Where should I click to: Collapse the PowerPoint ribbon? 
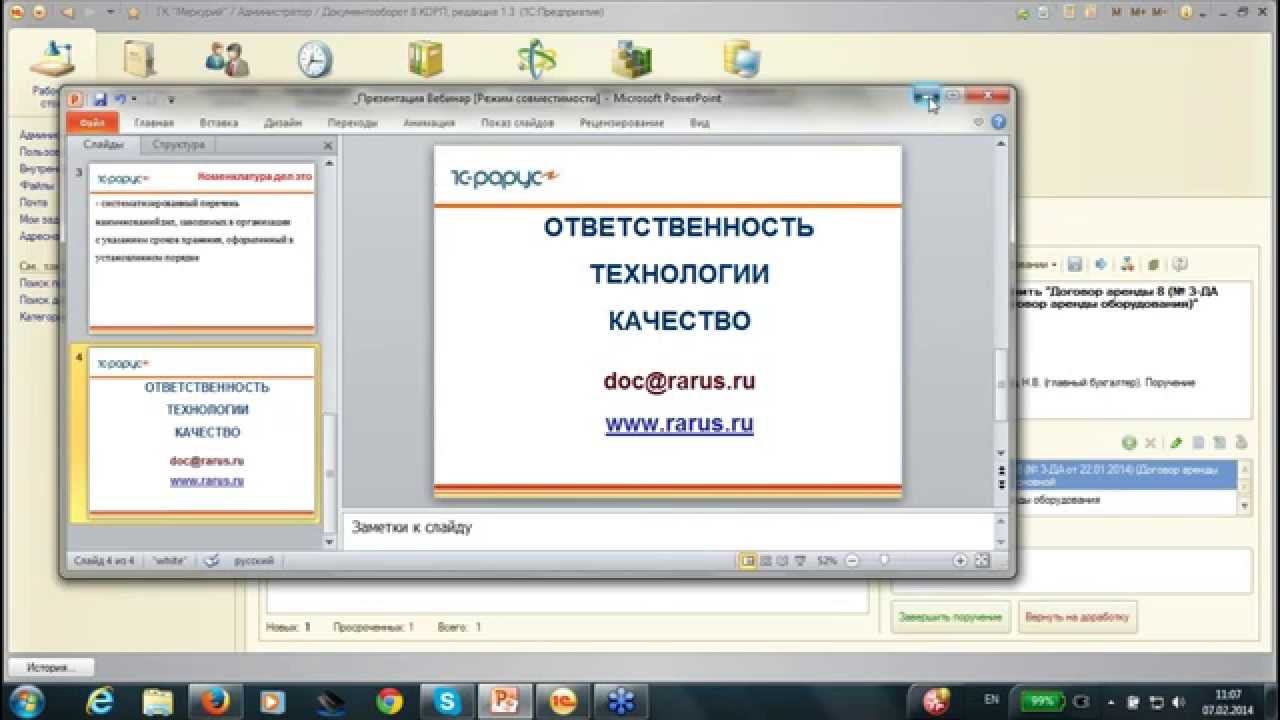(979, 123)
